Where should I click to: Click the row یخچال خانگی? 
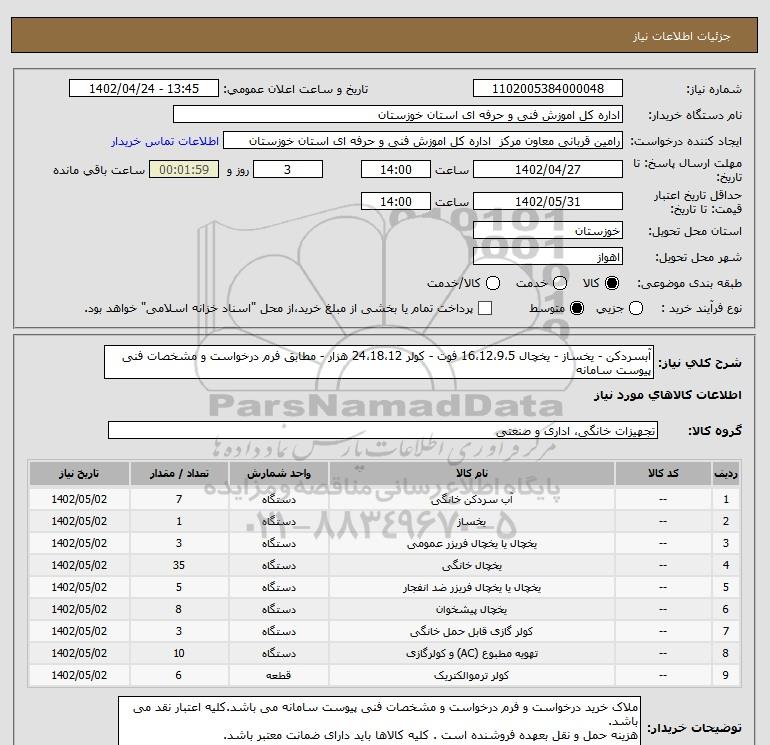[x=385, y=565]
